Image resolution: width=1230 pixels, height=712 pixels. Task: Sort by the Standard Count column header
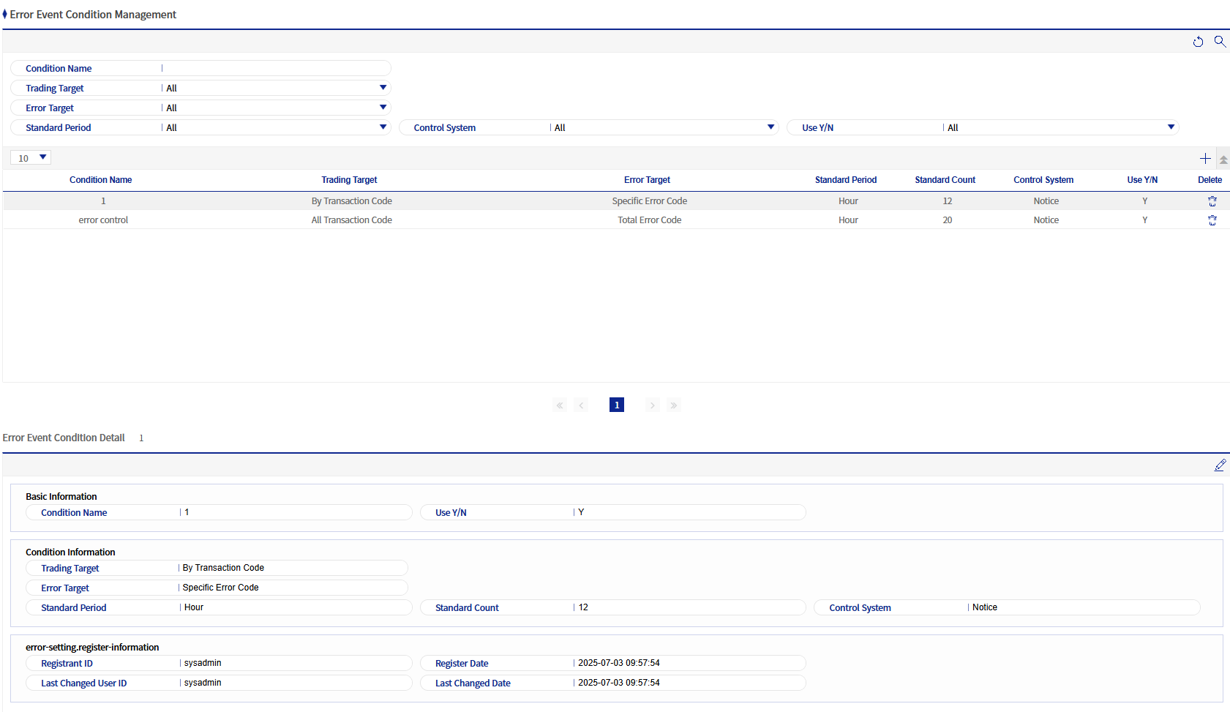(945, 180)
